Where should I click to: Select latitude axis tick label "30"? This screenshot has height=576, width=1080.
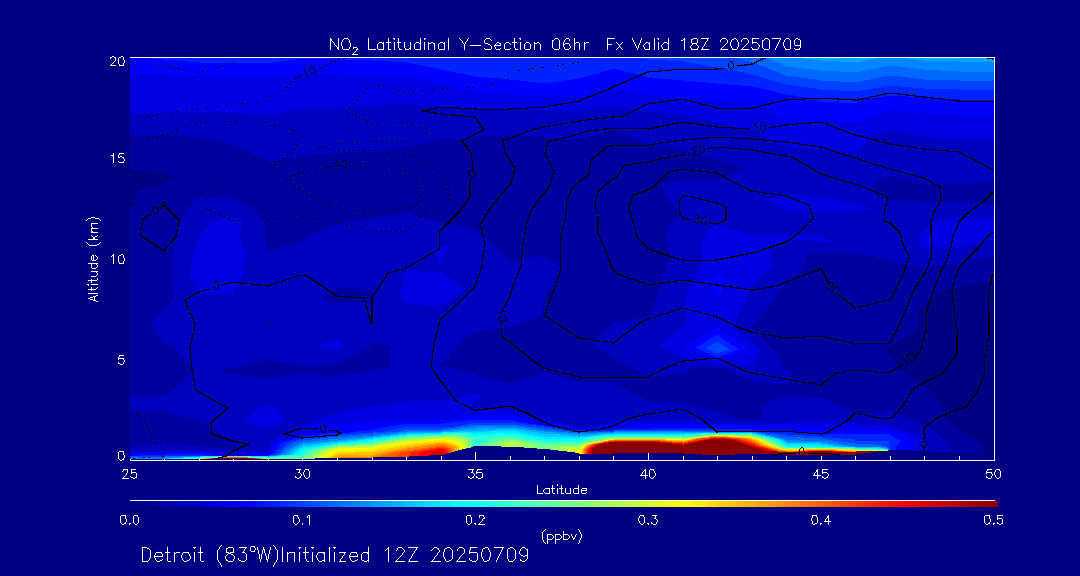pyautogui.click(x=302, y=474)
